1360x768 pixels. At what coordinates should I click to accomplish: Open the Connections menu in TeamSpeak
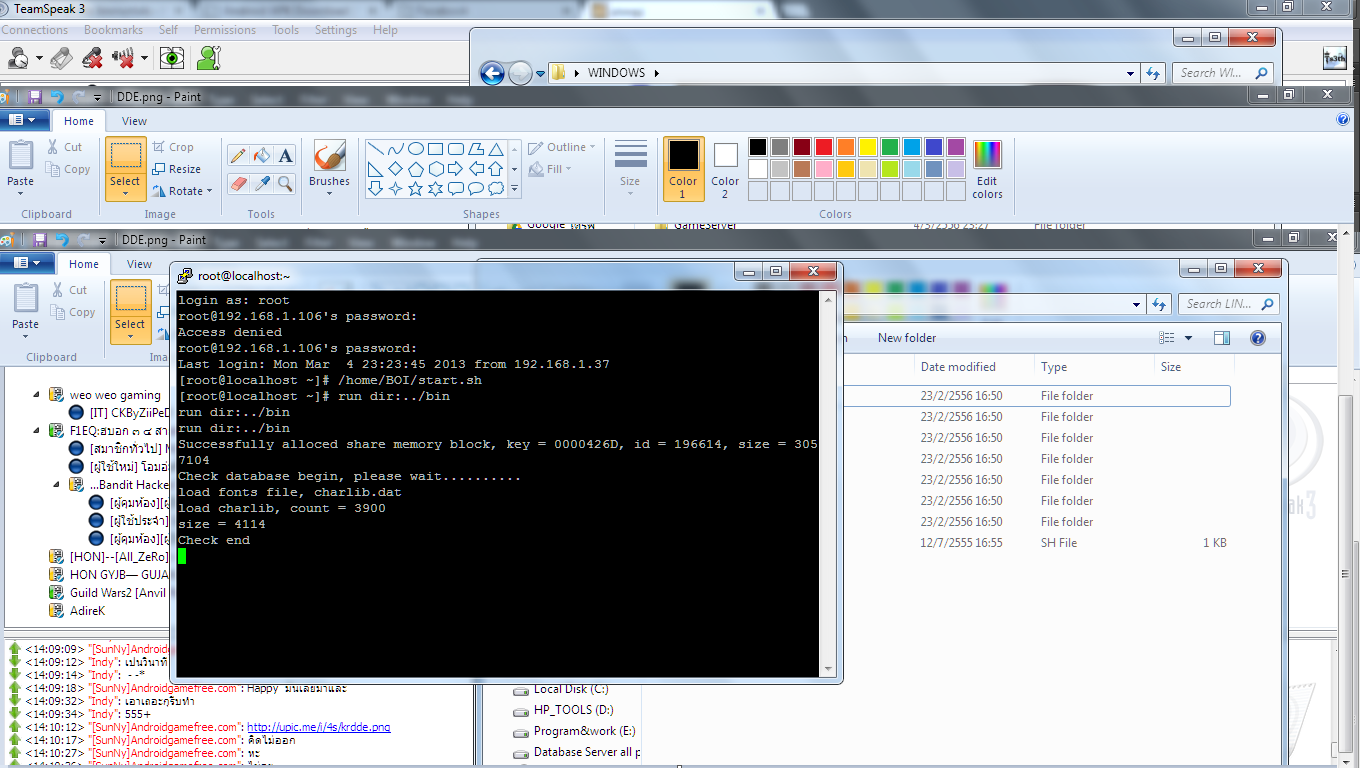35,30
